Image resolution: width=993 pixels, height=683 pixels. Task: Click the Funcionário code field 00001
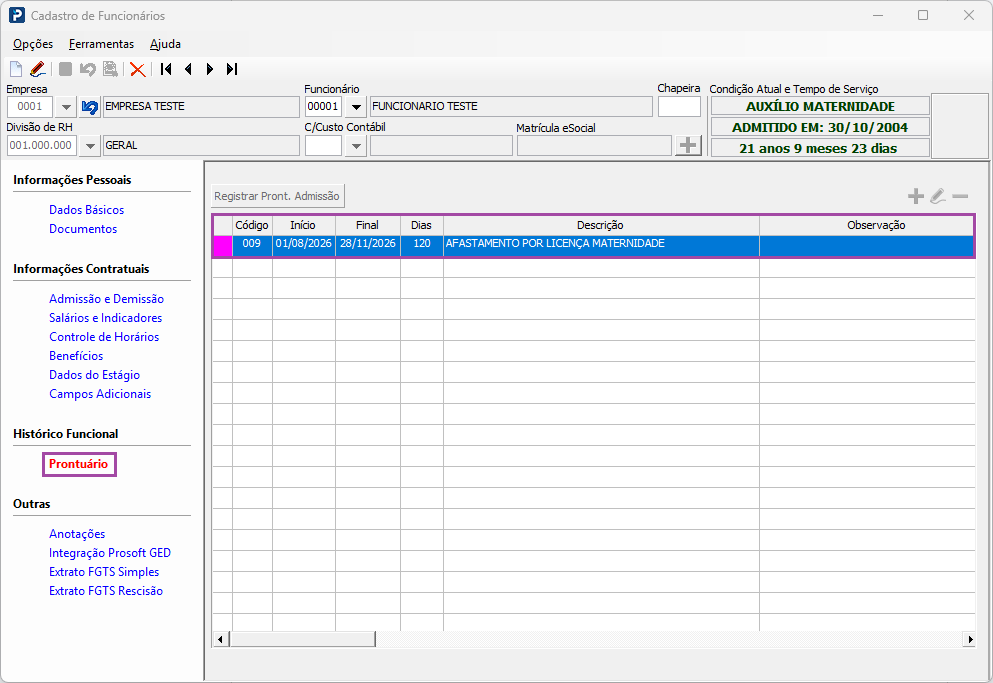click(x=323, y=107)
